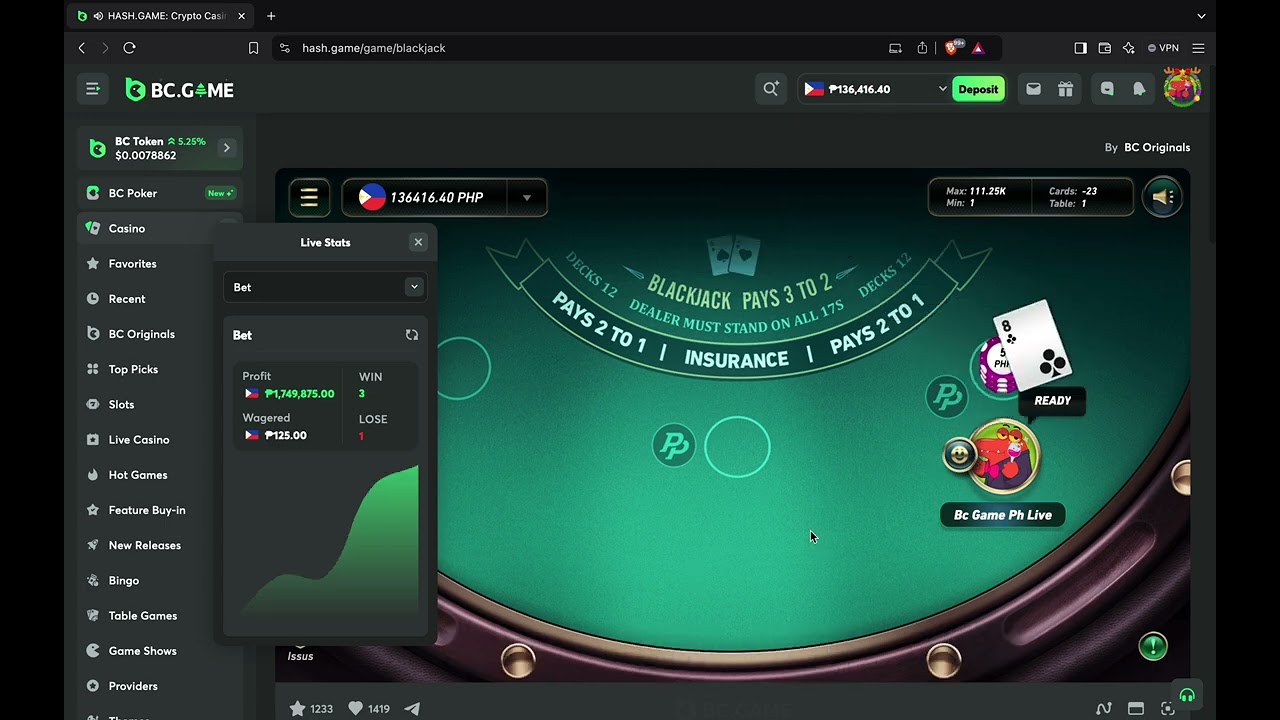Open the Brave shields icon

click(x=954, y=47)
